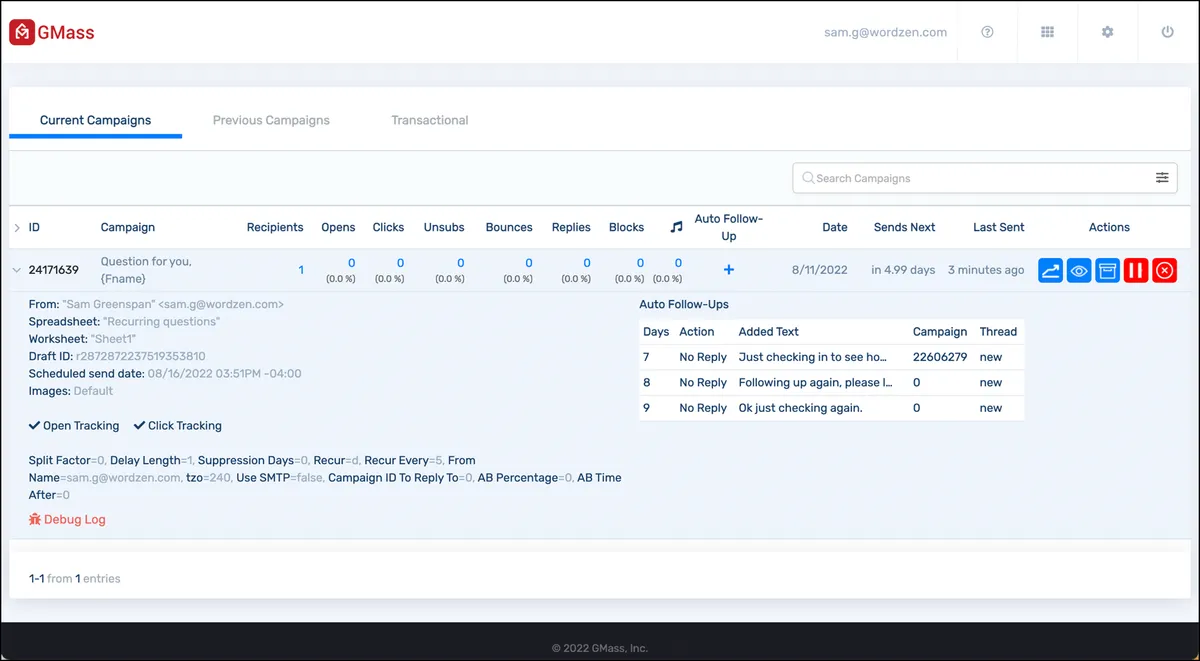1200x661 pixels.
Task: Click the music note column header icon
Action: pos(676,227)
